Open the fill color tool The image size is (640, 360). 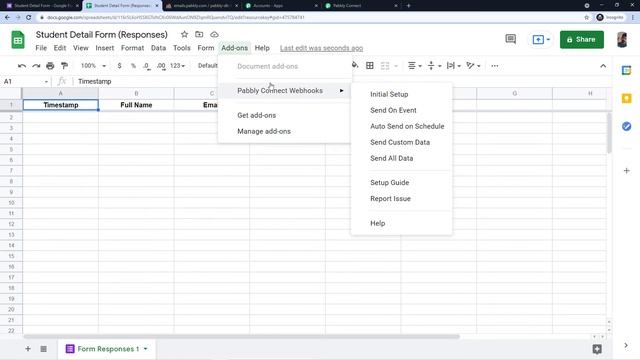(x=355, y=66)
